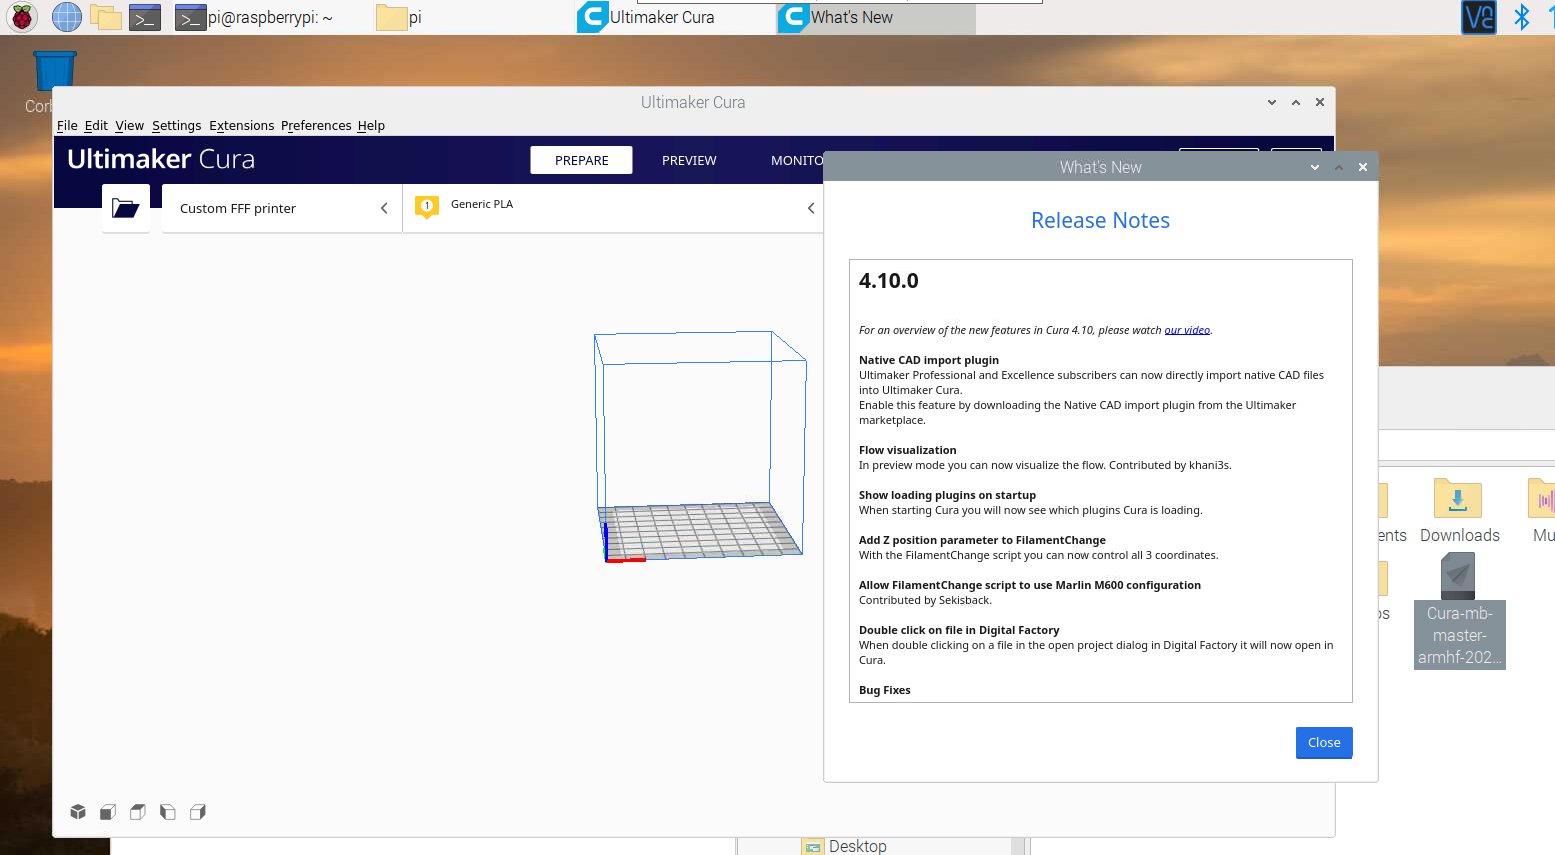The image size is (1555, 855).
Task: Select the Cura-mb-master-armhf file
Action: (x=1459, y=611)
